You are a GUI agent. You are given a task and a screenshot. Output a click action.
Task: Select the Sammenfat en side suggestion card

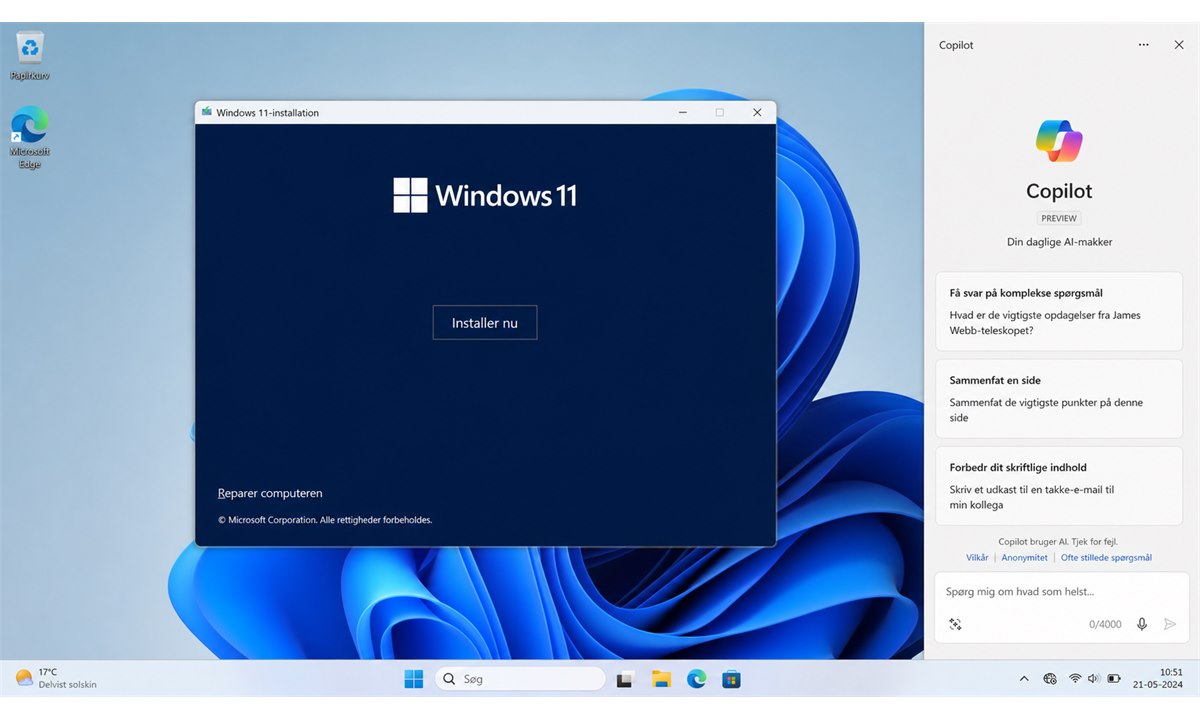pos(1059,399)
